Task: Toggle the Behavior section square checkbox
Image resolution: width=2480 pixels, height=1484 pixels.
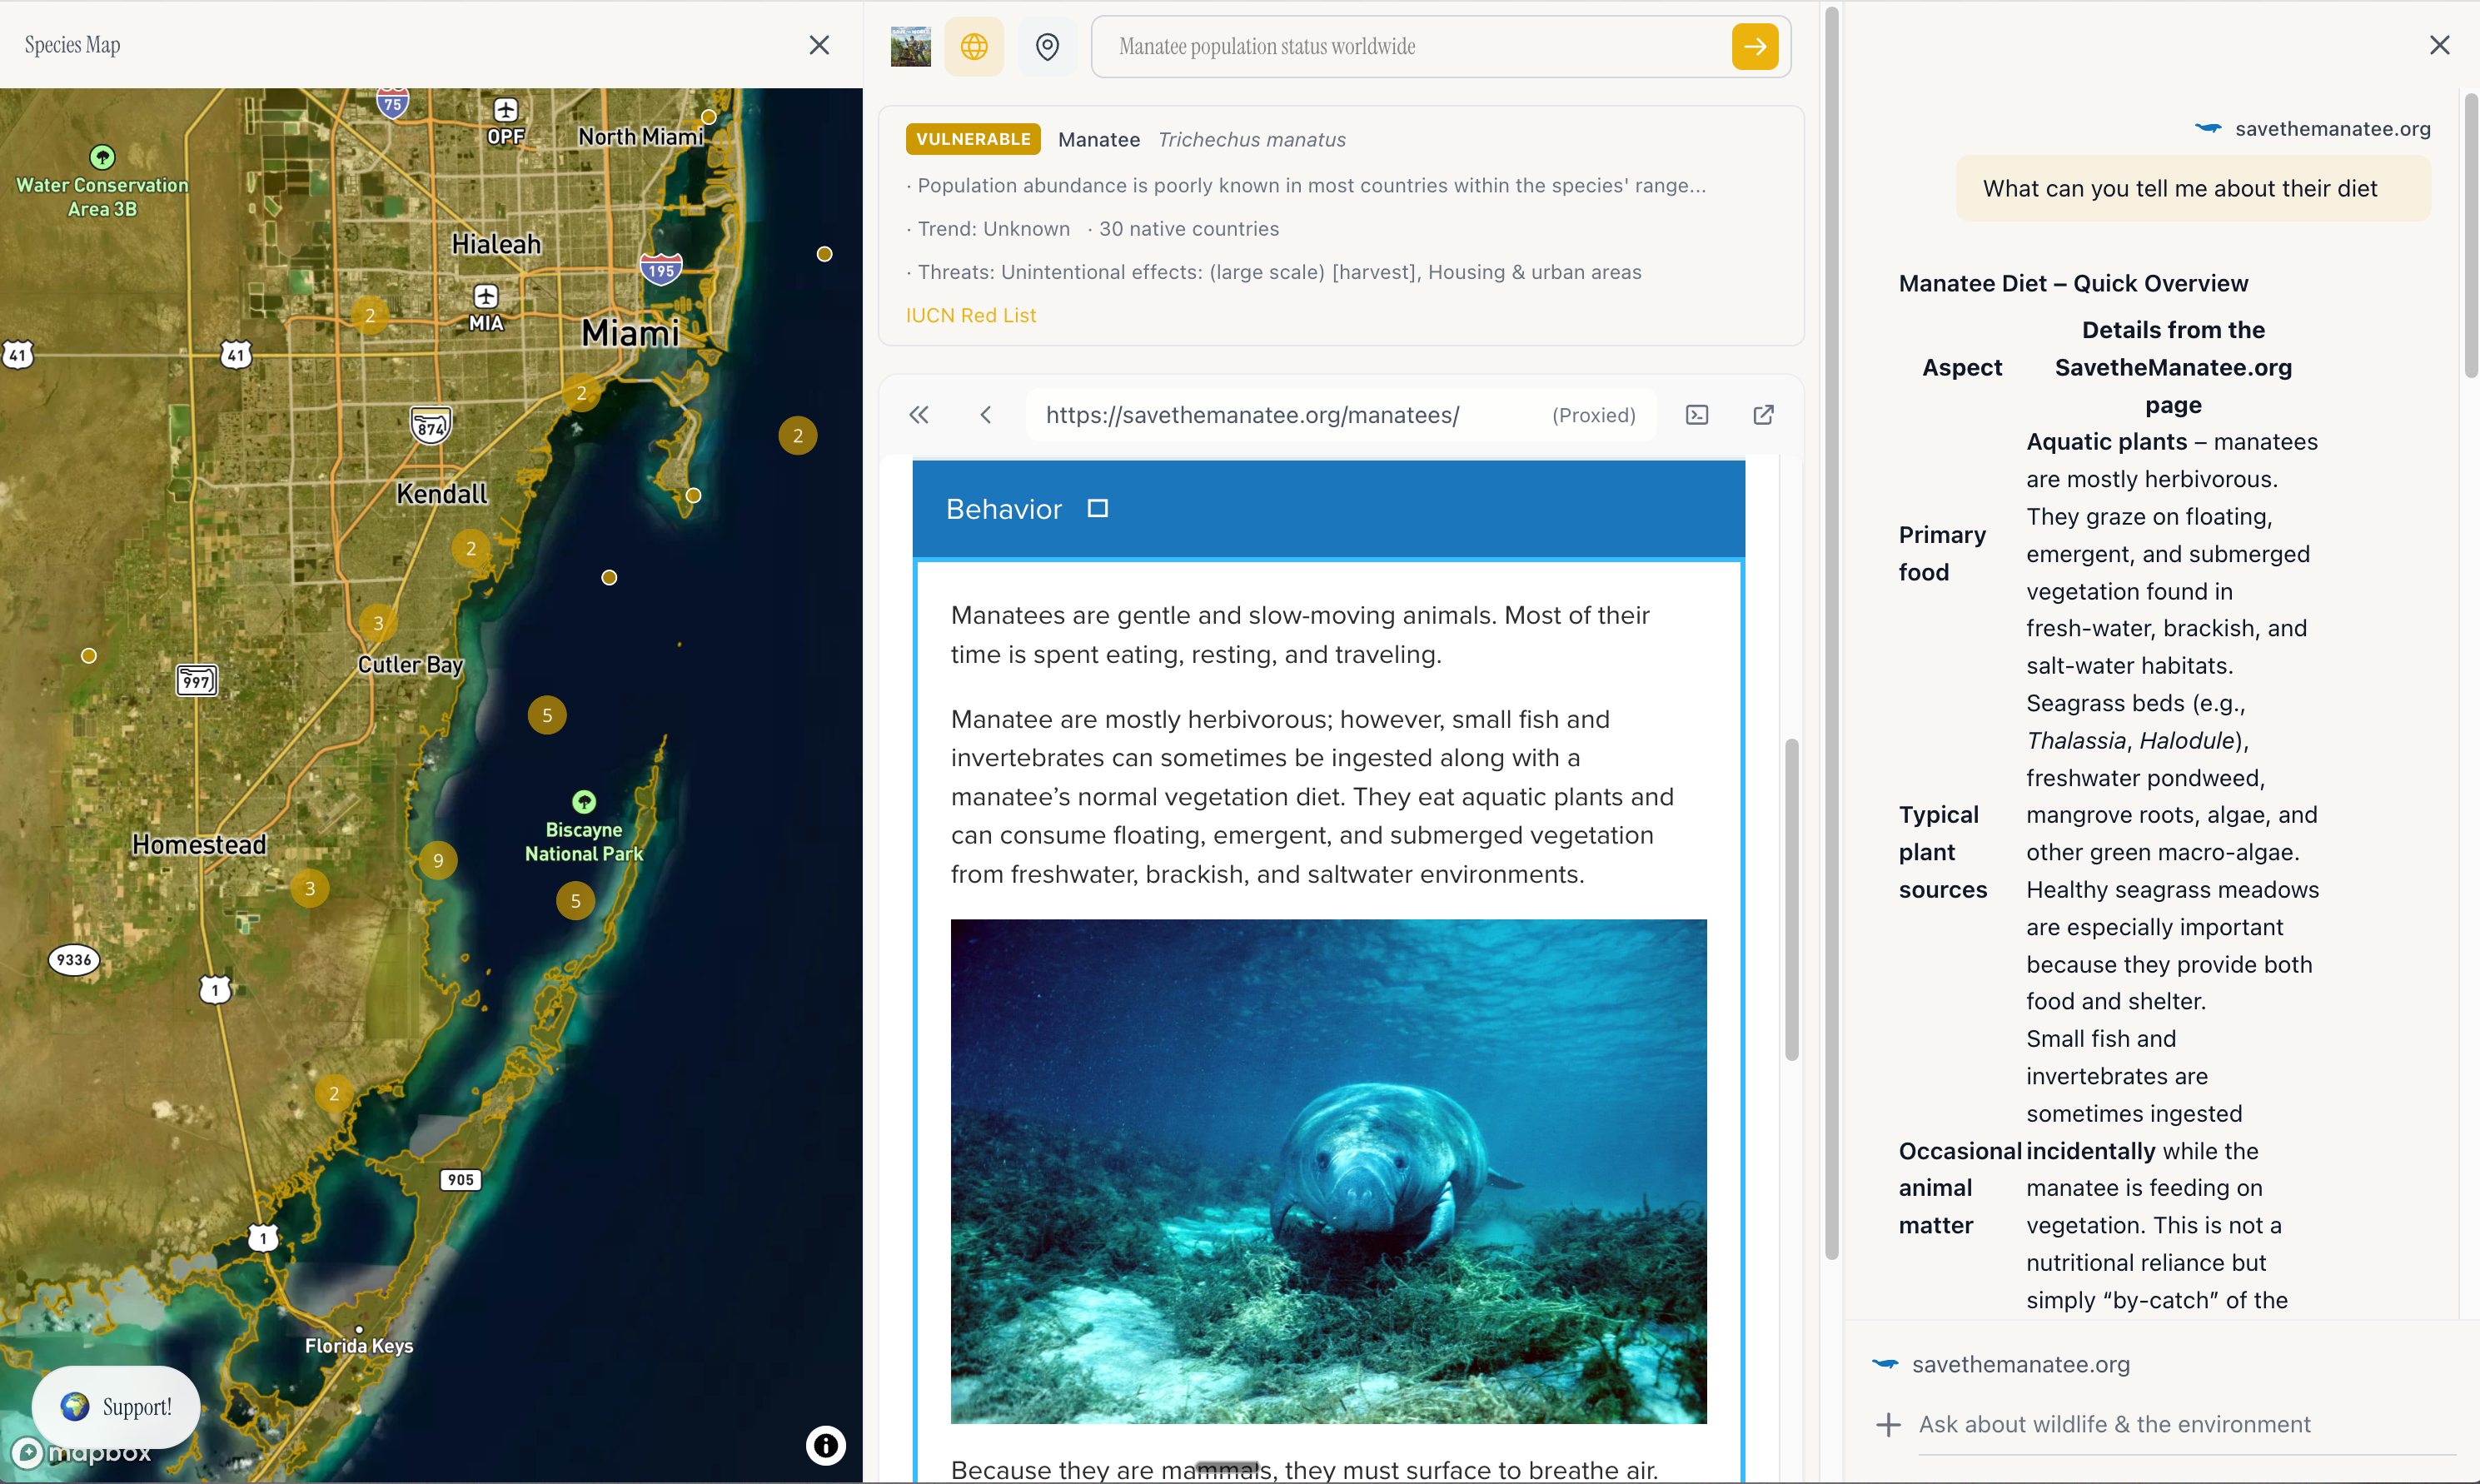Action: (1097, 509)
